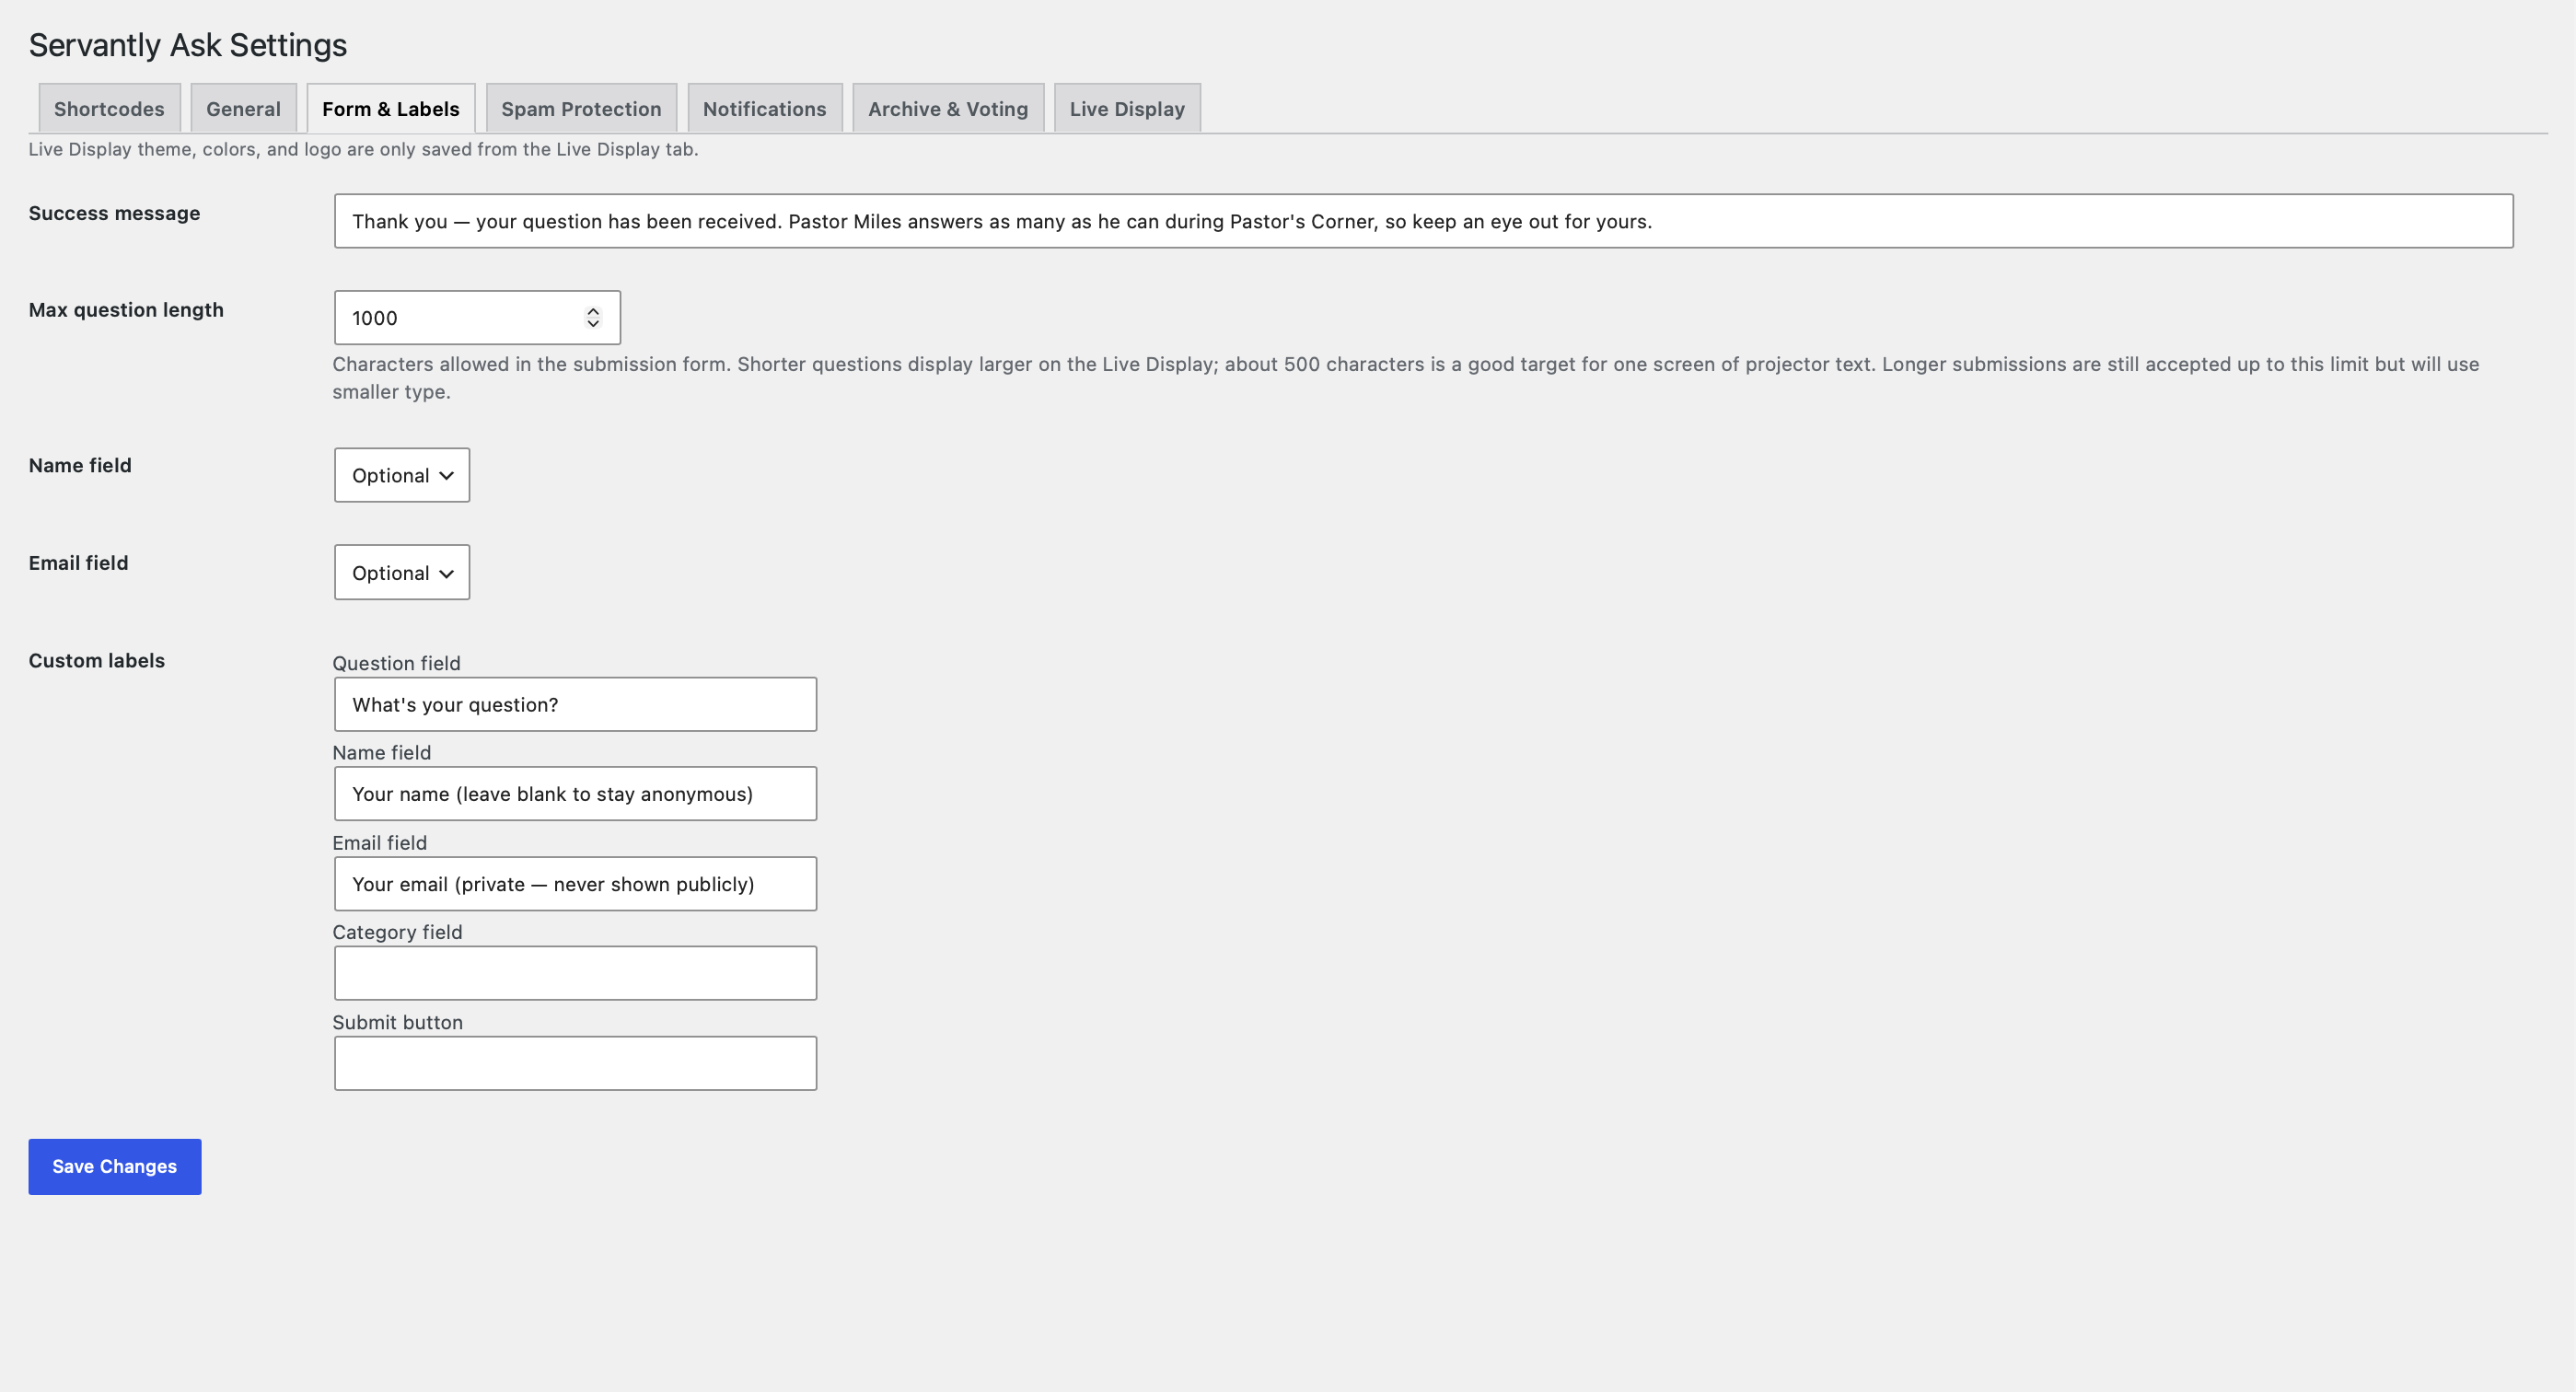Click the Characters allowed description text
This screenshot has width=2576, height=1392.
tap(1406, 378)
